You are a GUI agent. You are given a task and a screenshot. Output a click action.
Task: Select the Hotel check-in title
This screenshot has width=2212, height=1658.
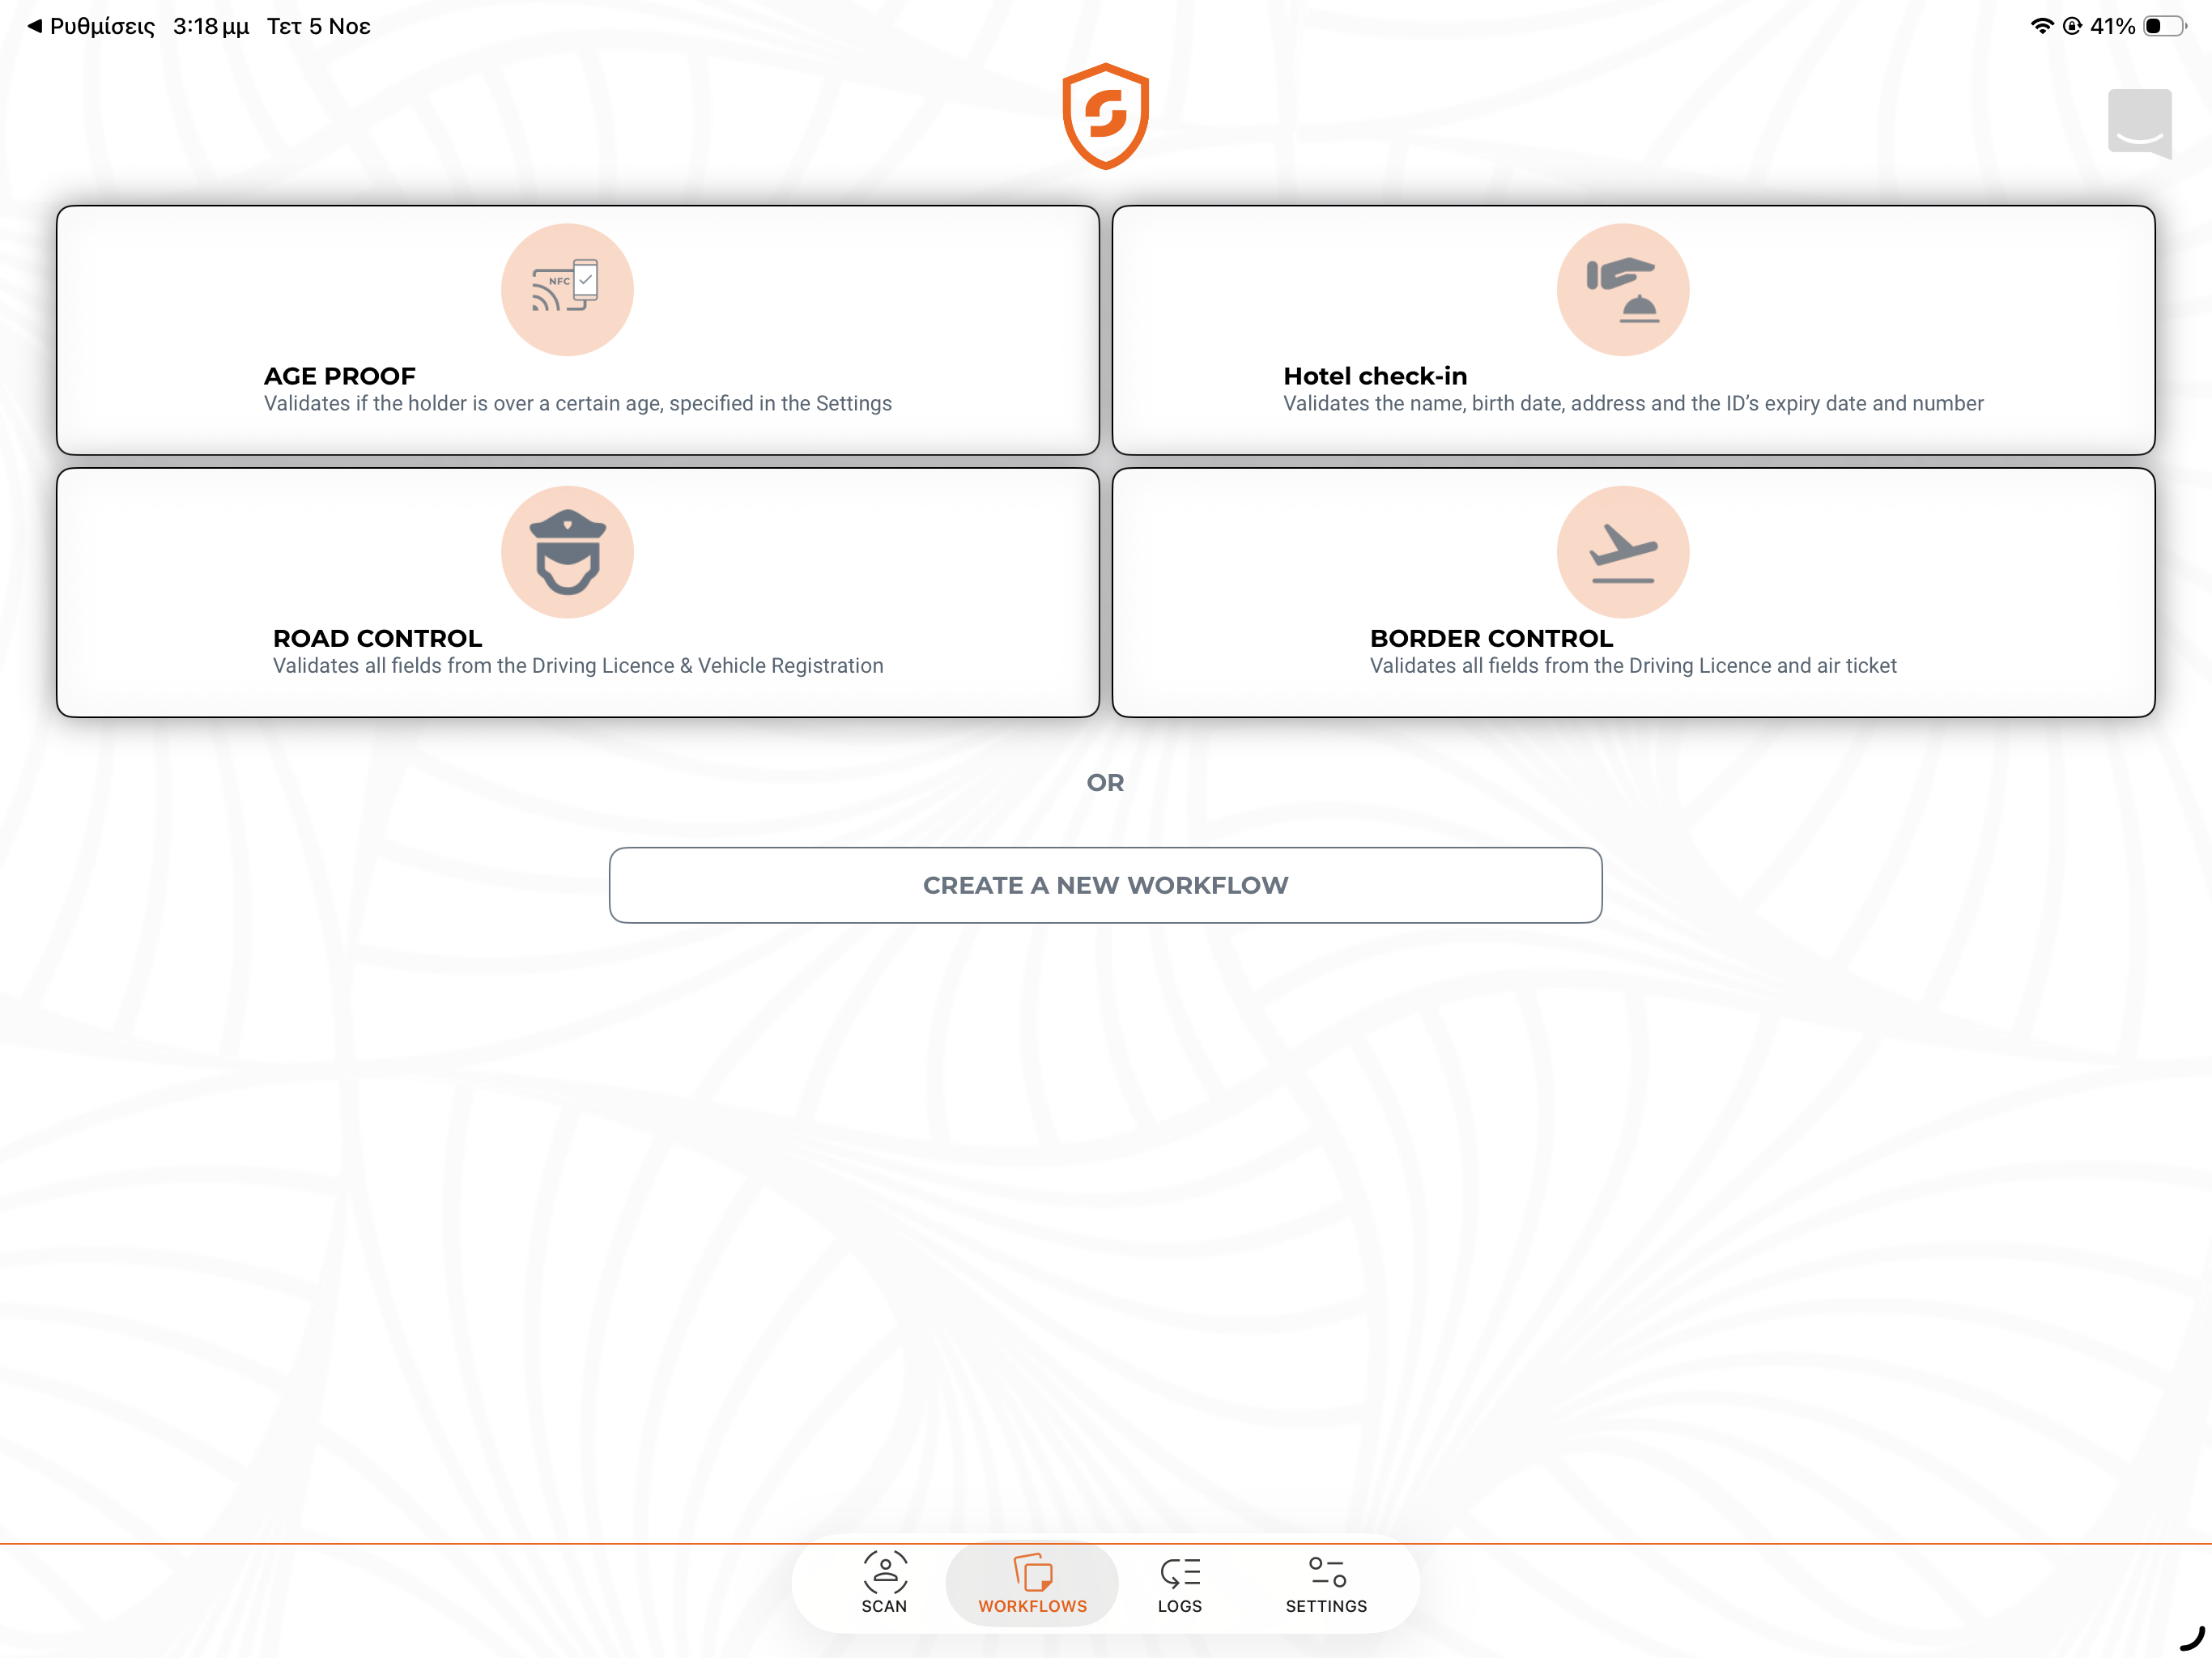(1375, 376)
